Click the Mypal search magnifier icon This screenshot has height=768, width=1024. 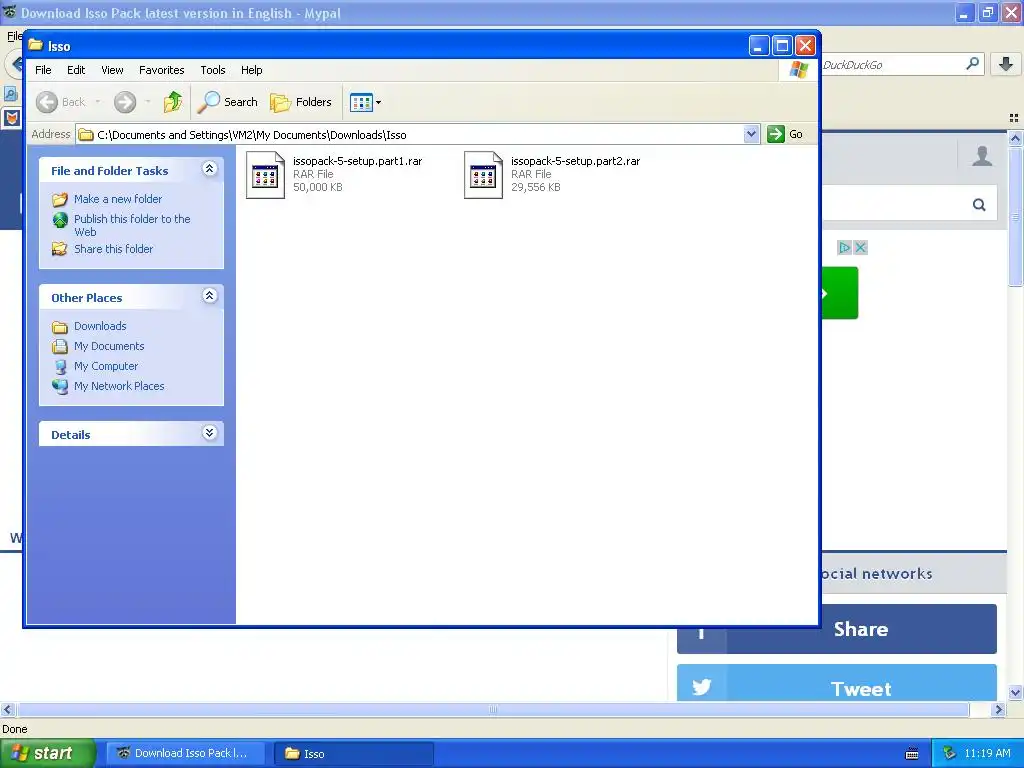(972, 64)
